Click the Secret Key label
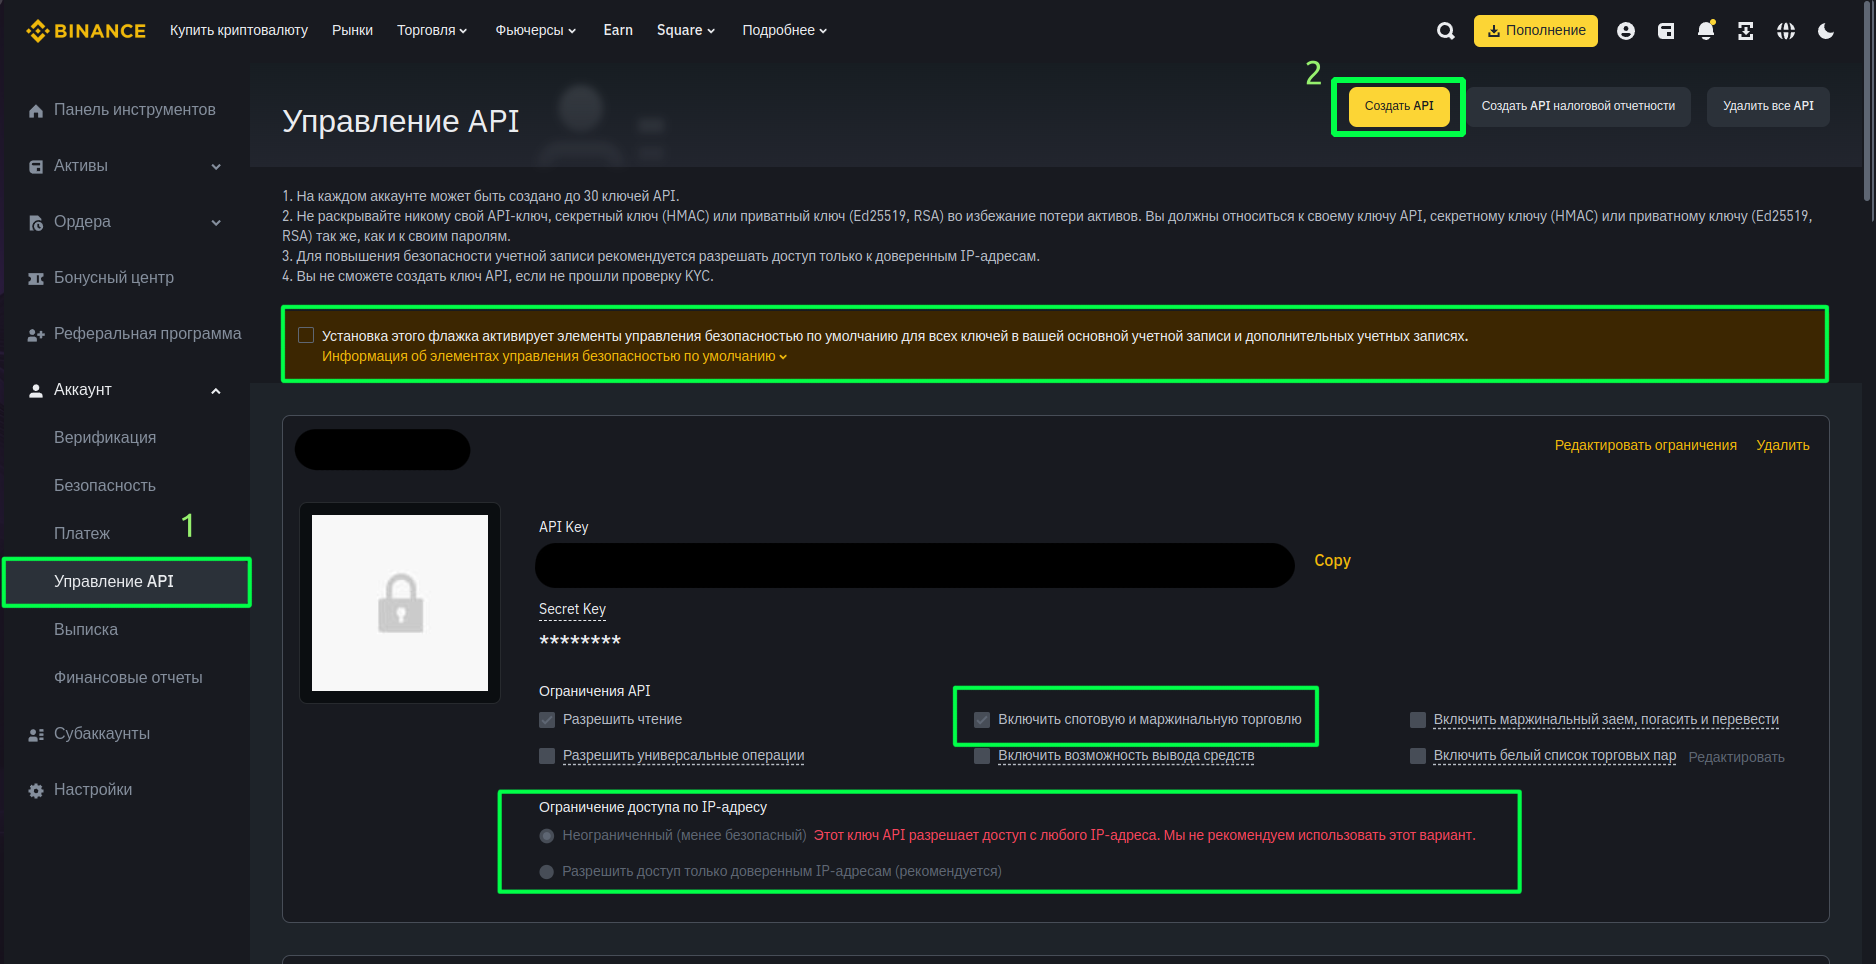 tap(572, 610)
